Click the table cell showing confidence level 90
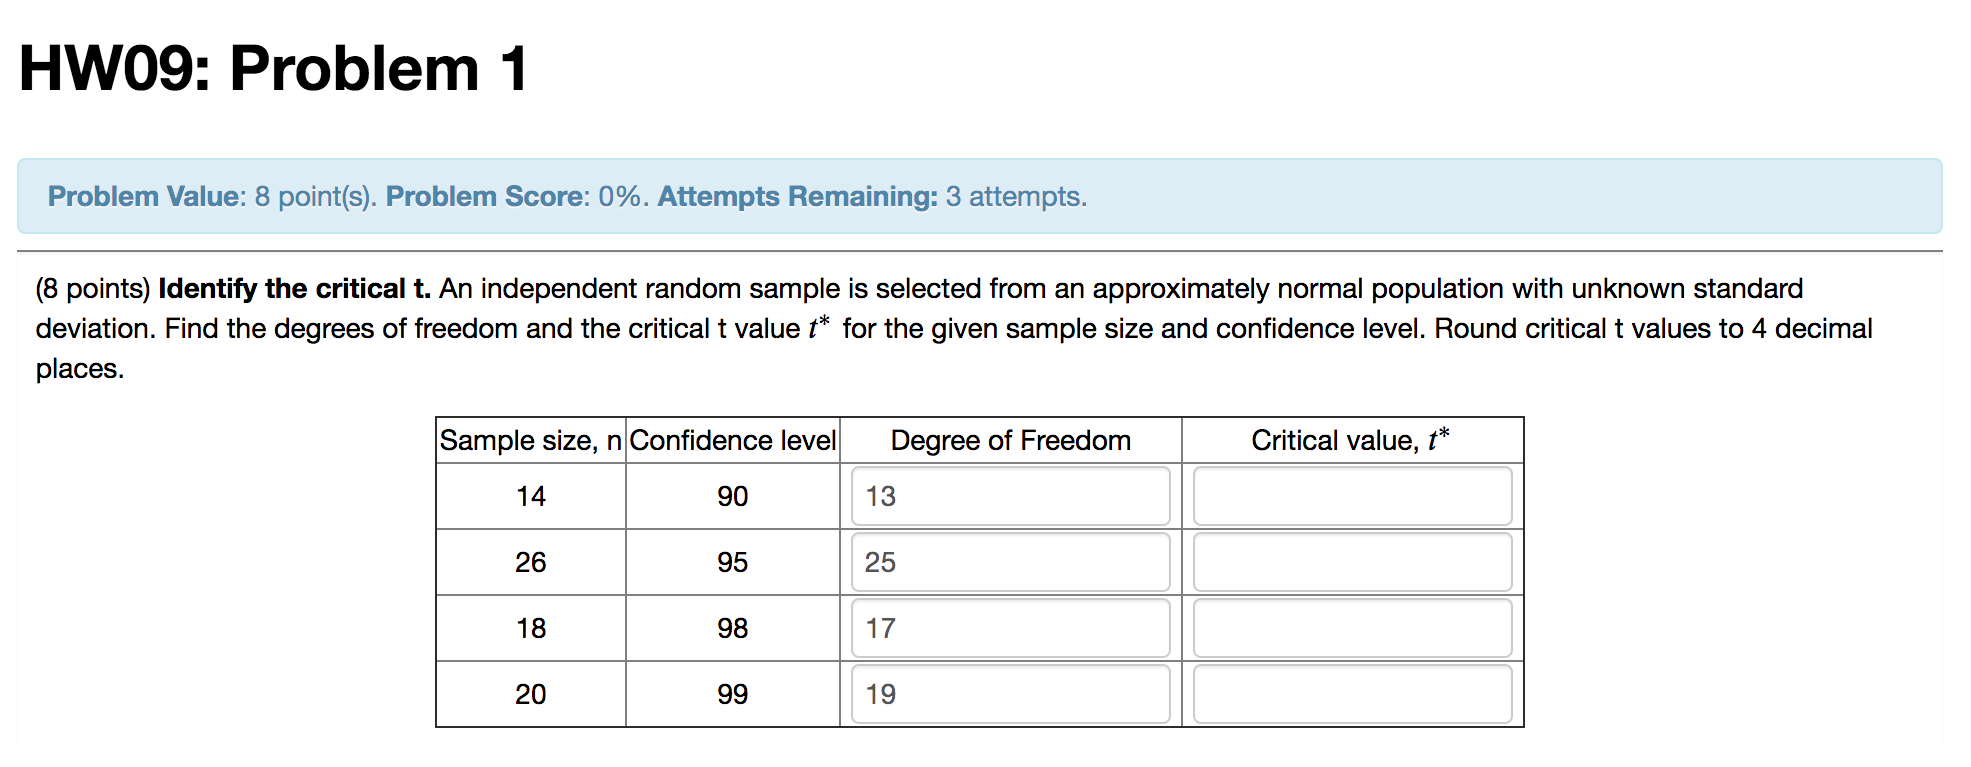The image size is (1971, 767). (731, 496)
